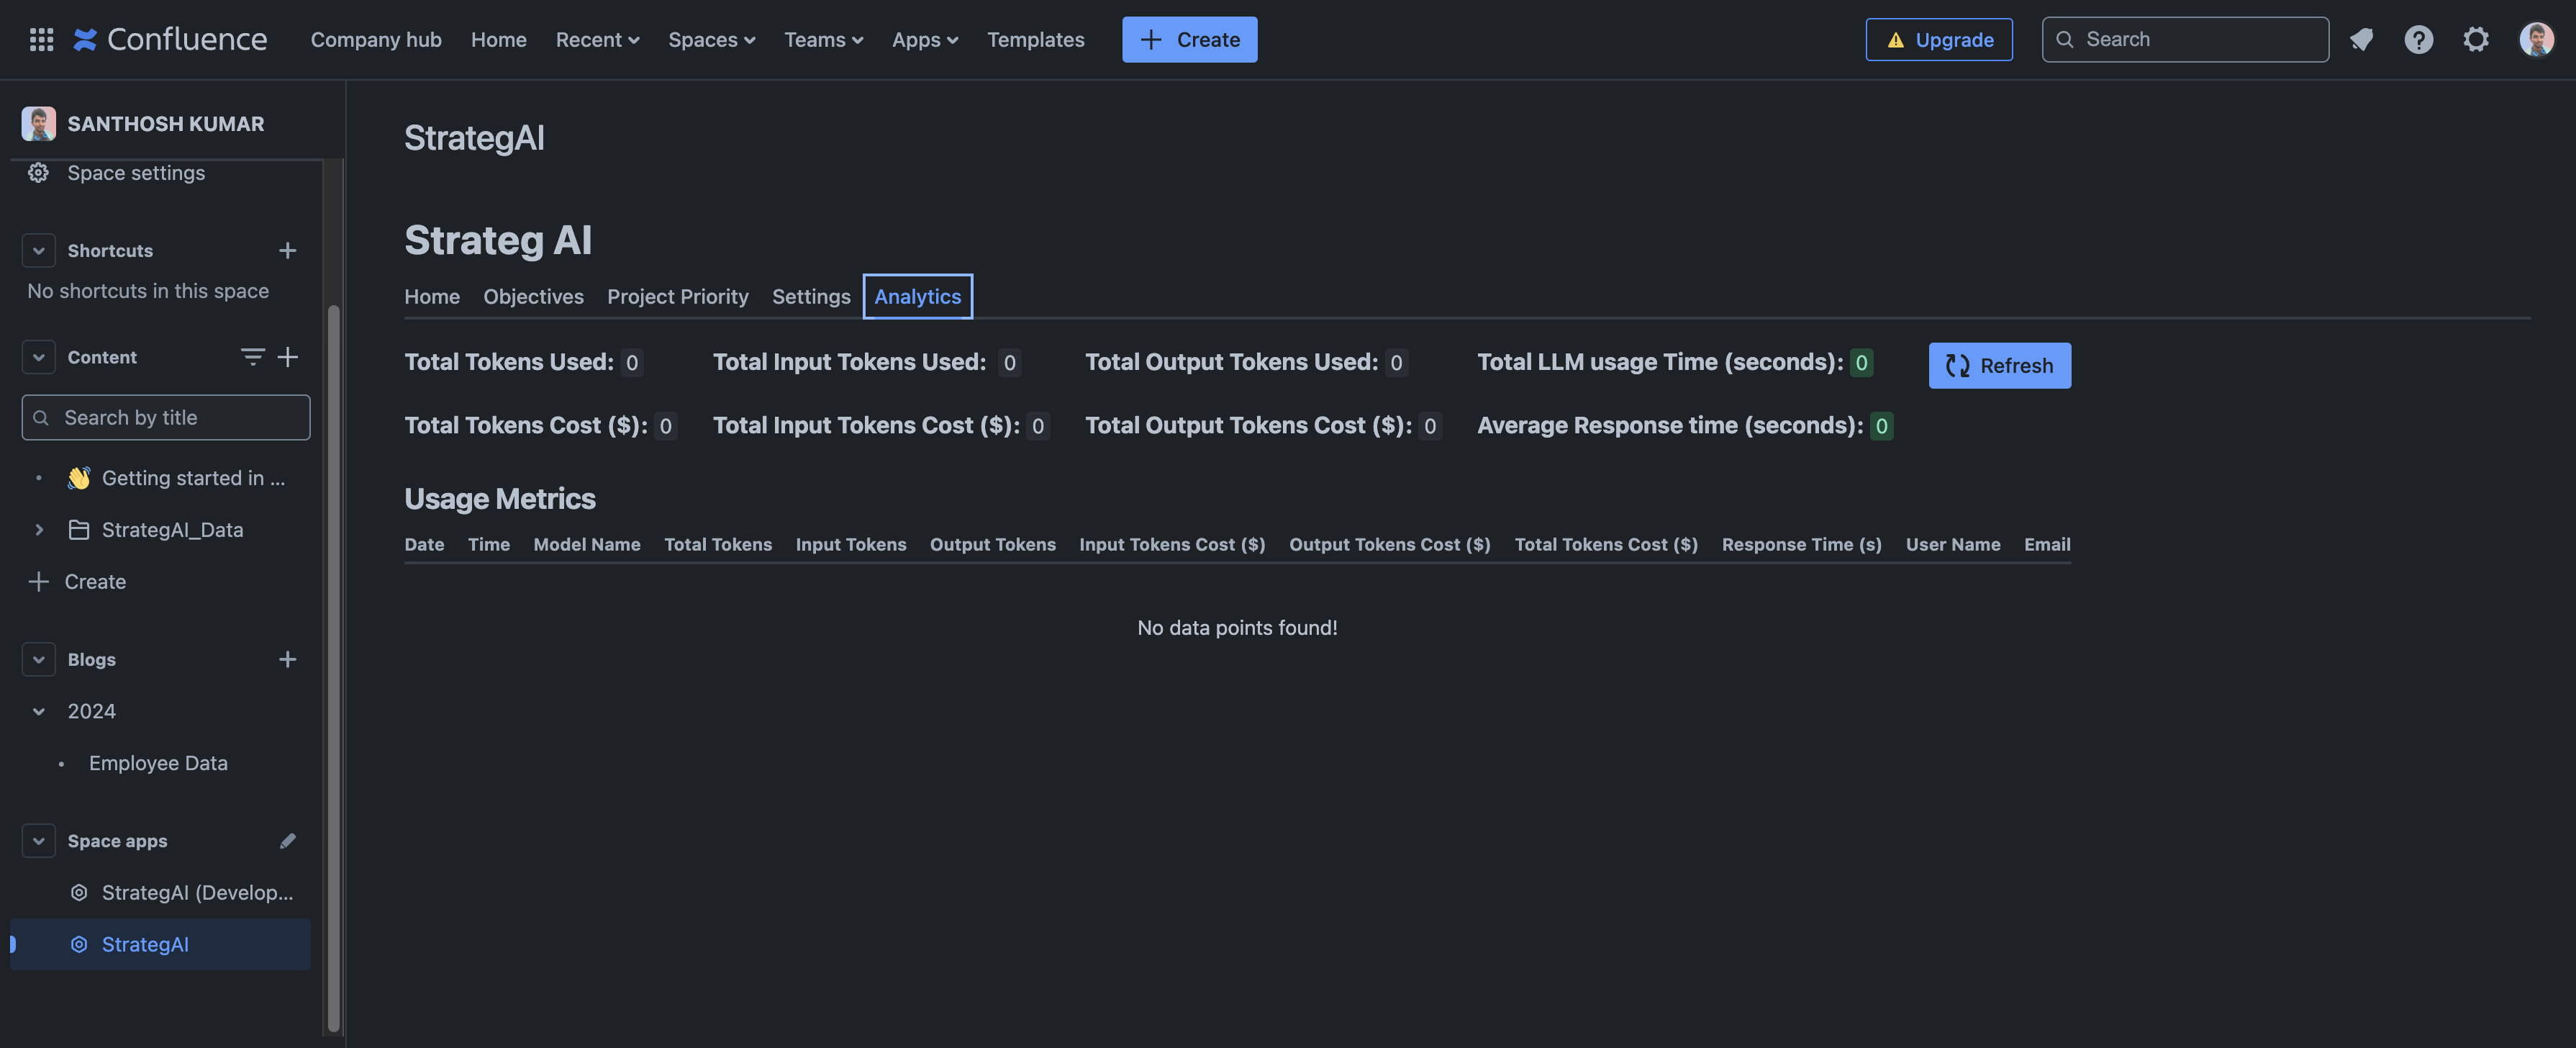
Task: Switch to the Objectives tab
Action: tap(533, 296)
